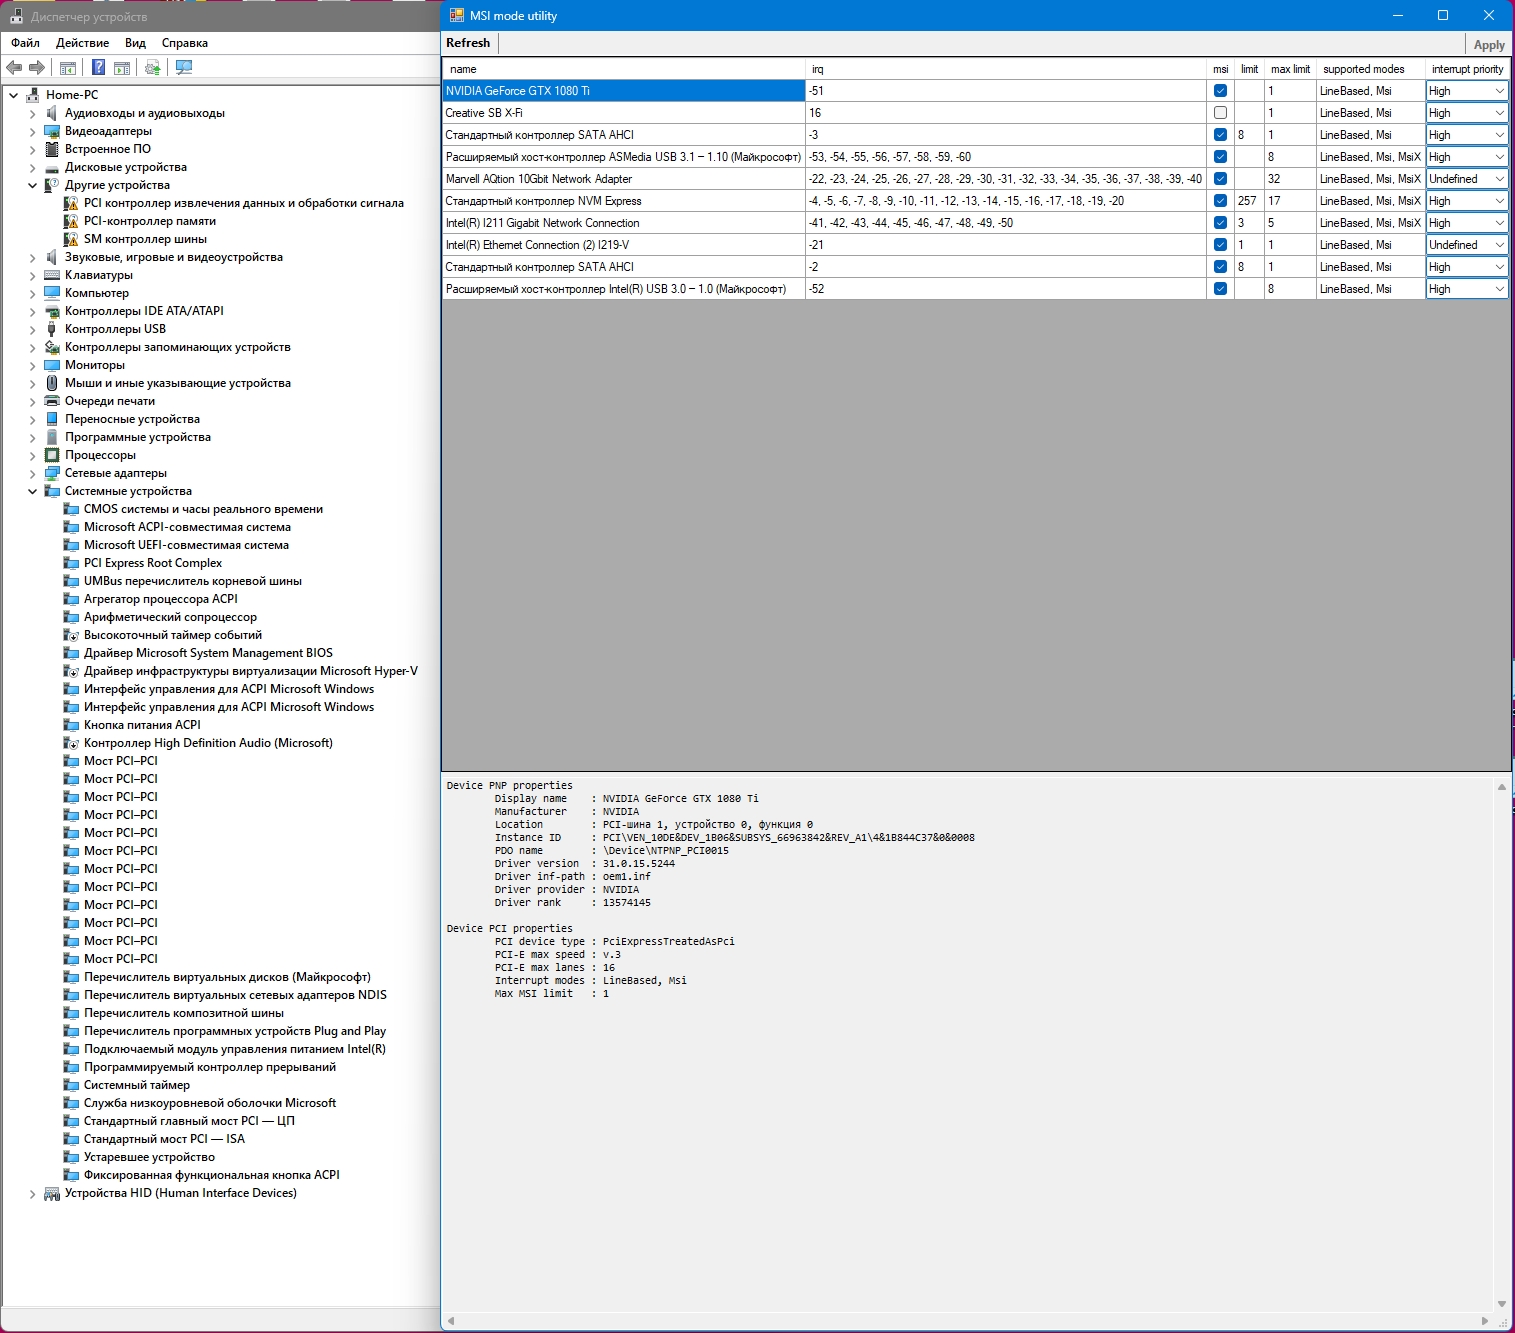Disable MSI for NVIDIA GeForce GTX 1080 Ti

[x=1220, y=91]
